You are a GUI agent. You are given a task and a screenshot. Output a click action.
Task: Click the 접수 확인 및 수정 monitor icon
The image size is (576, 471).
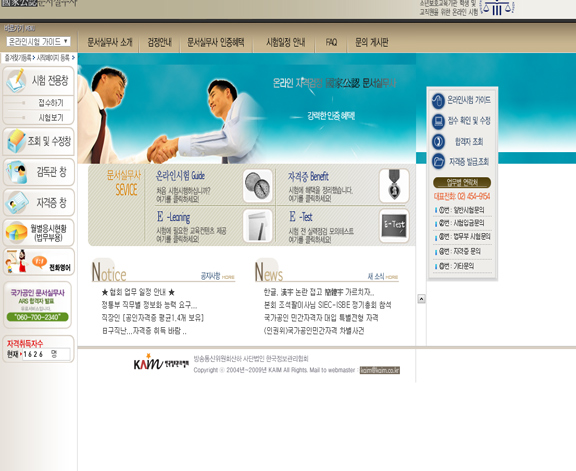(438, 122)
